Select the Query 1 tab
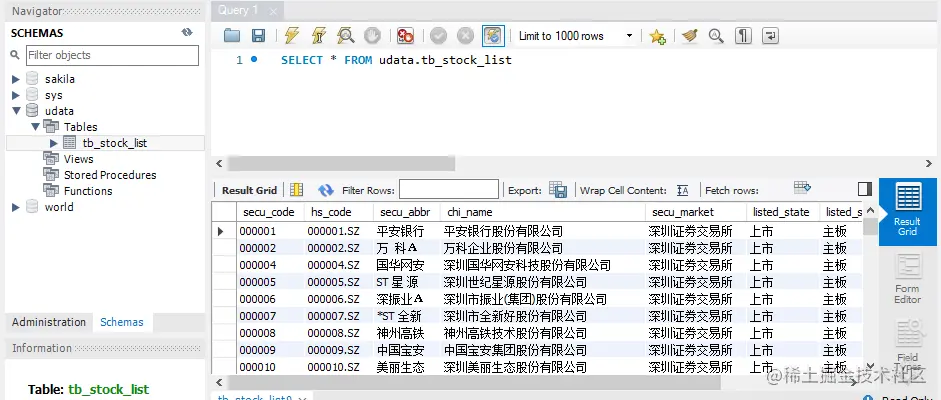 [238, 10]
